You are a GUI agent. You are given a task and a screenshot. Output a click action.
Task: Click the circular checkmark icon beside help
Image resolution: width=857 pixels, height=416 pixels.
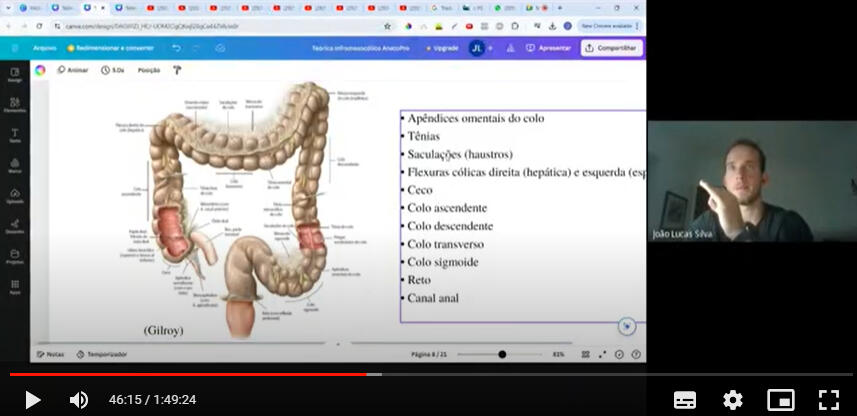(x=619, y=354)
